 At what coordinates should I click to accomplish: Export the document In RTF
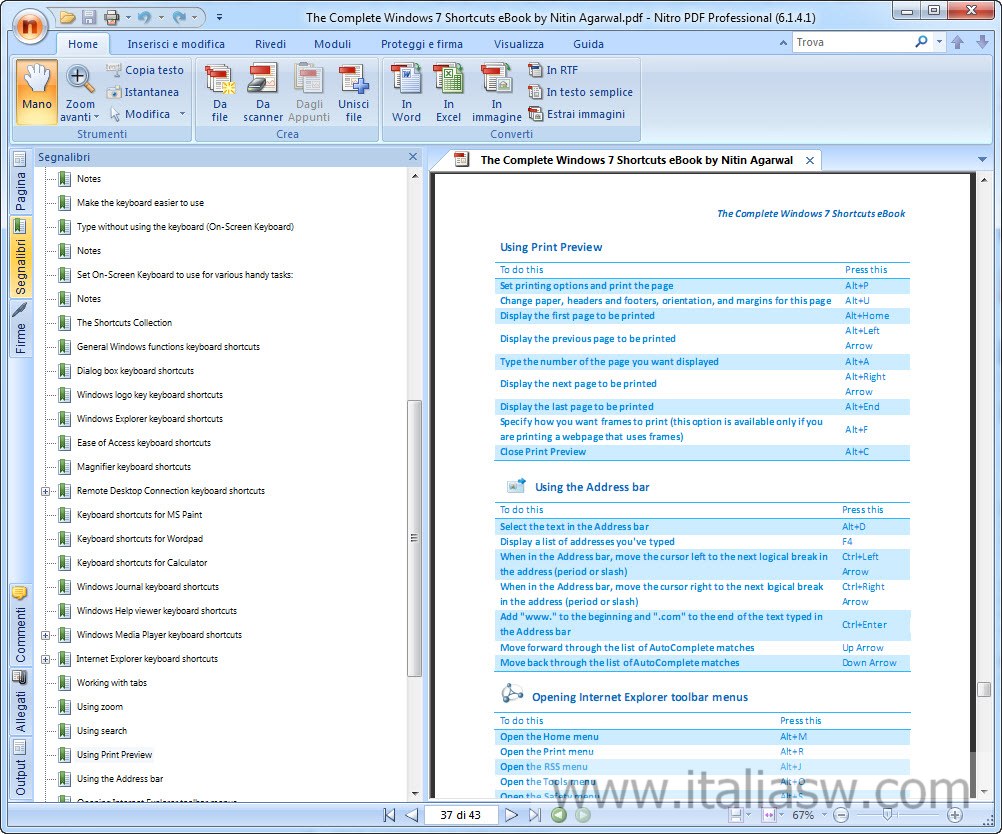pyautogui.click(x=553, y=70)
